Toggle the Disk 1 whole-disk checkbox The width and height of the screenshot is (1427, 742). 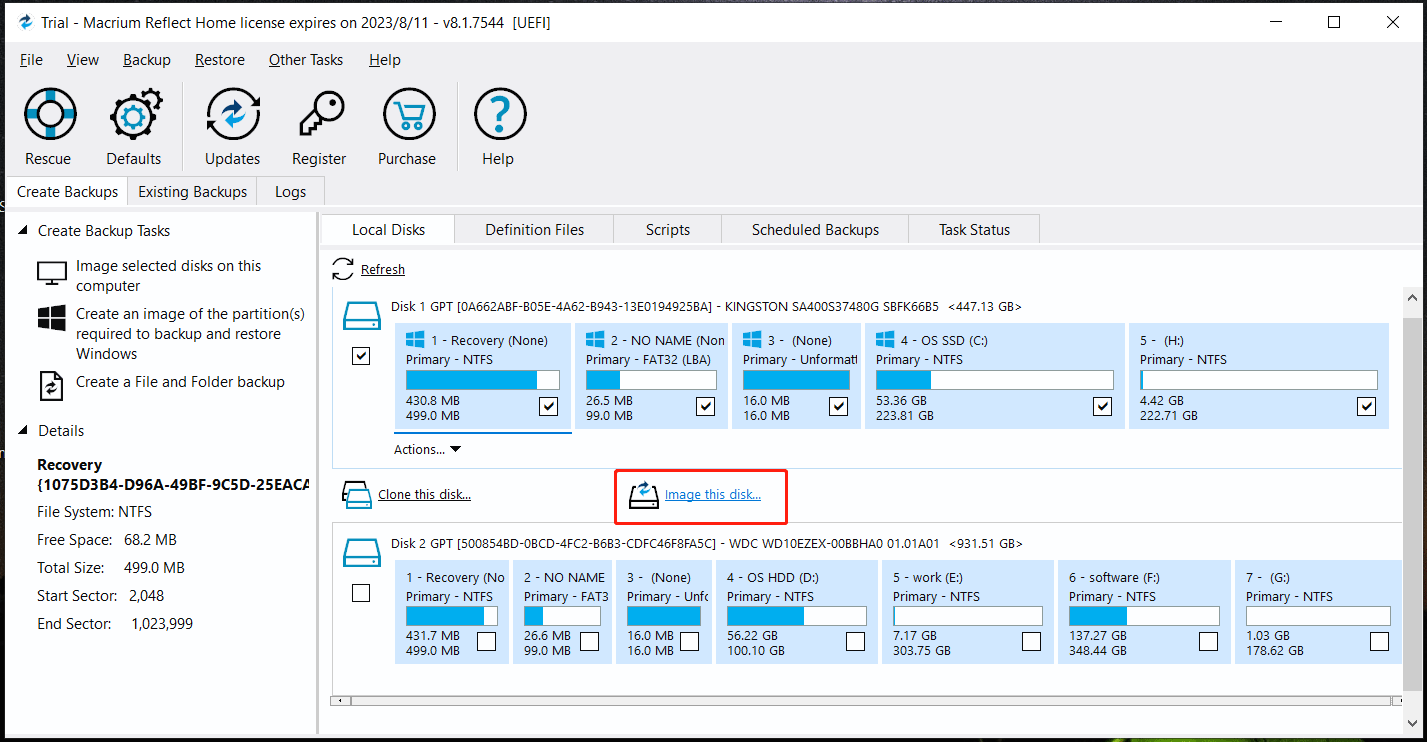point(361,356)
